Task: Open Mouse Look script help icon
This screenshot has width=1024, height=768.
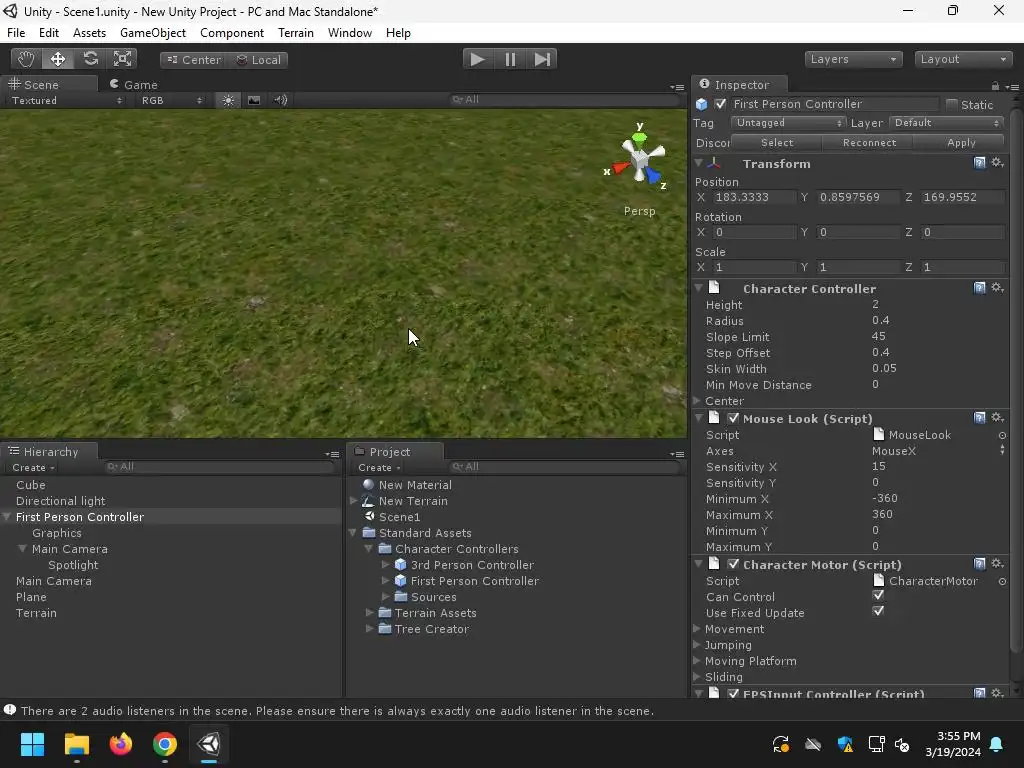Action: 980,418
